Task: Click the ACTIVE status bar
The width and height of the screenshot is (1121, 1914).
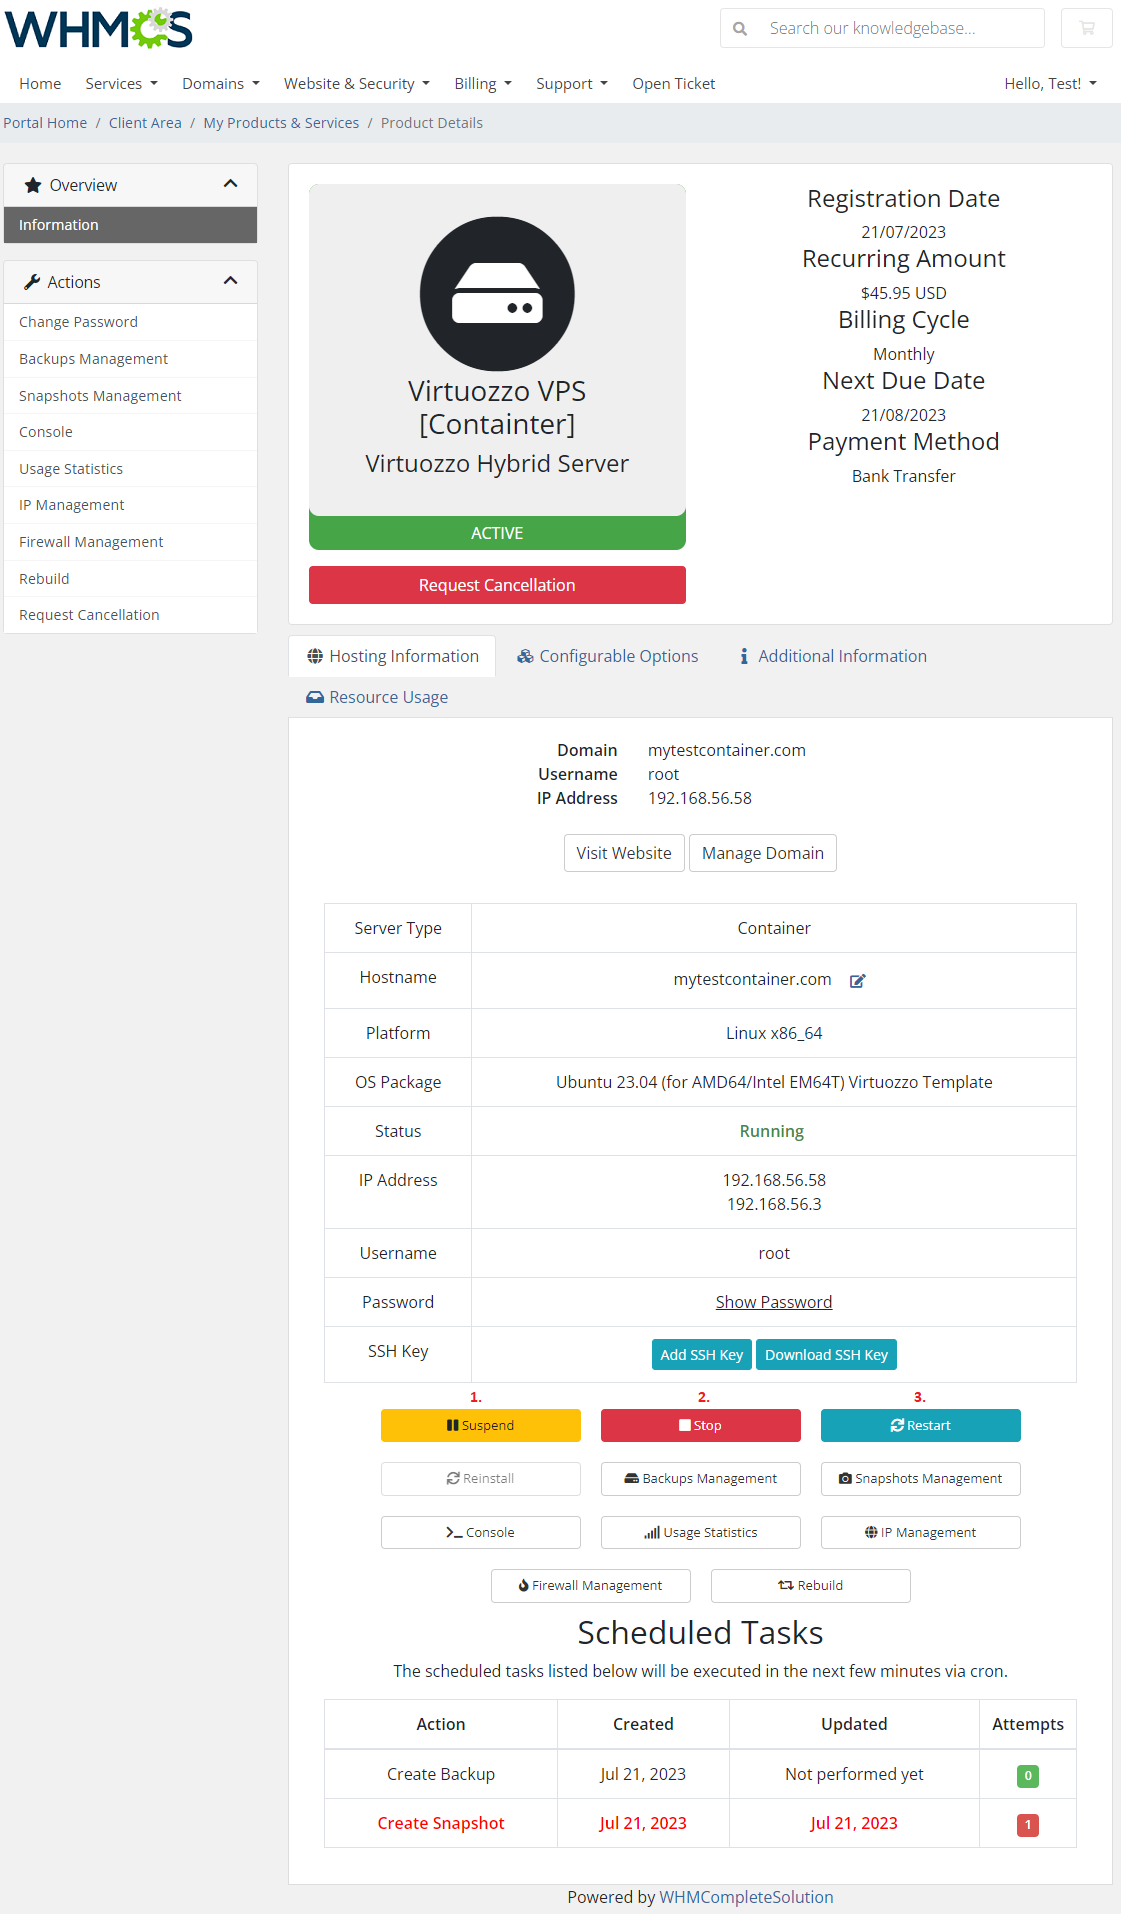Action: pos(497,533)
